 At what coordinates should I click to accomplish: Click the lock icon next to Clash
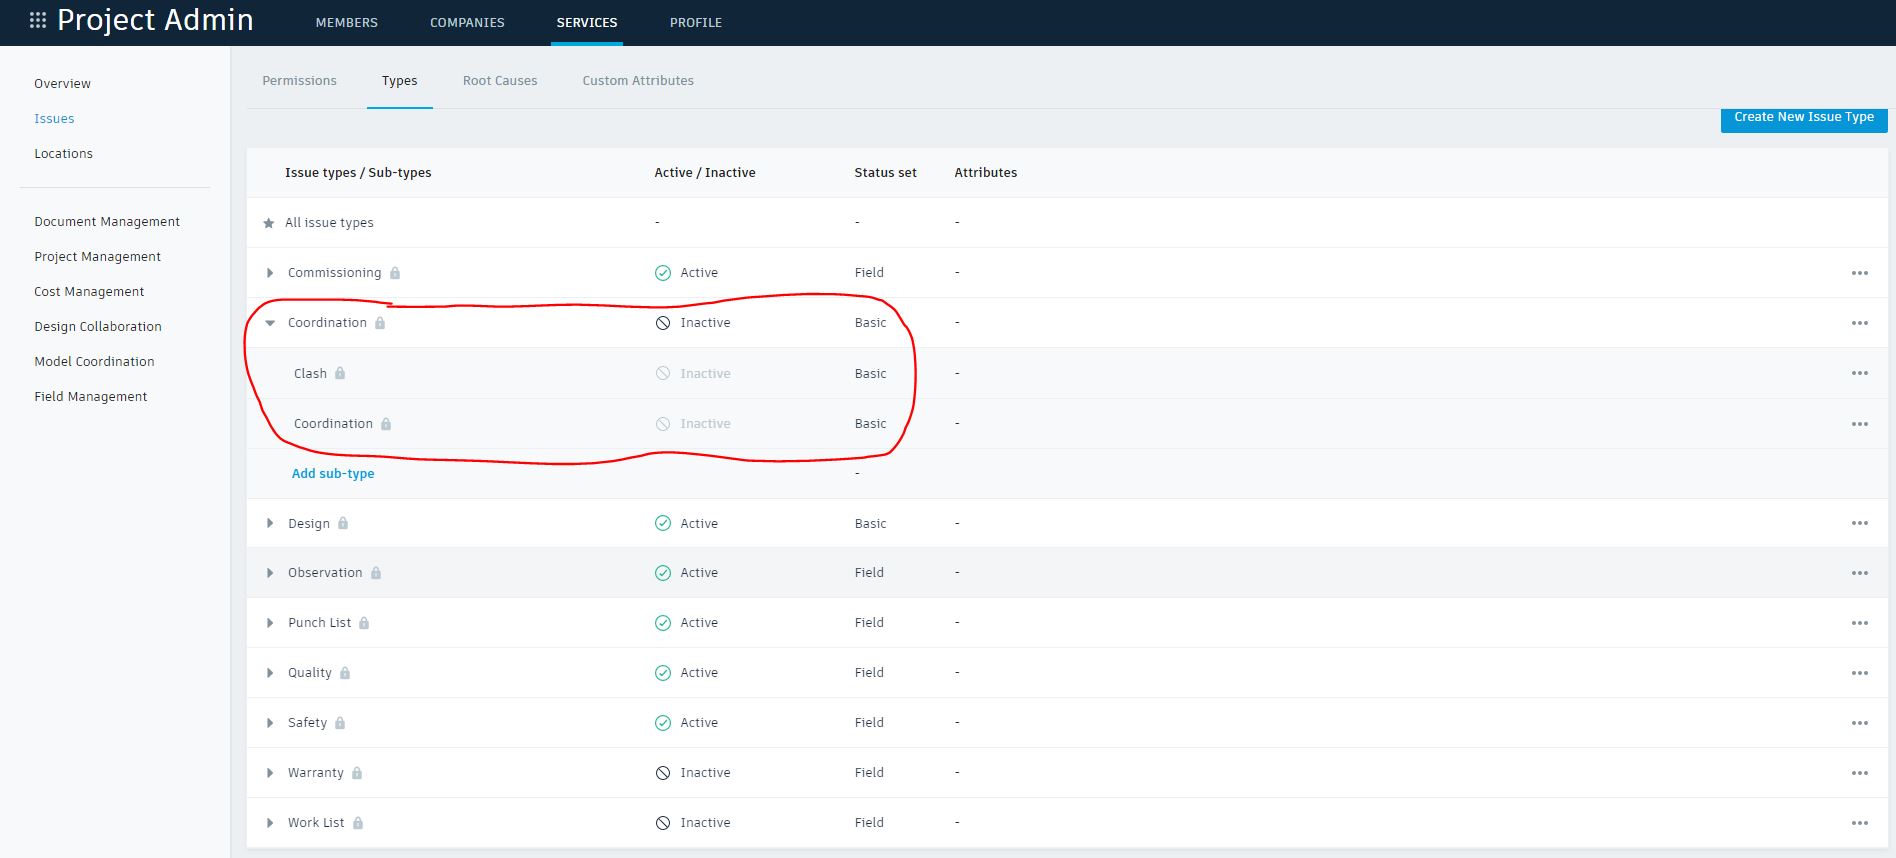(x=340, y=373)
